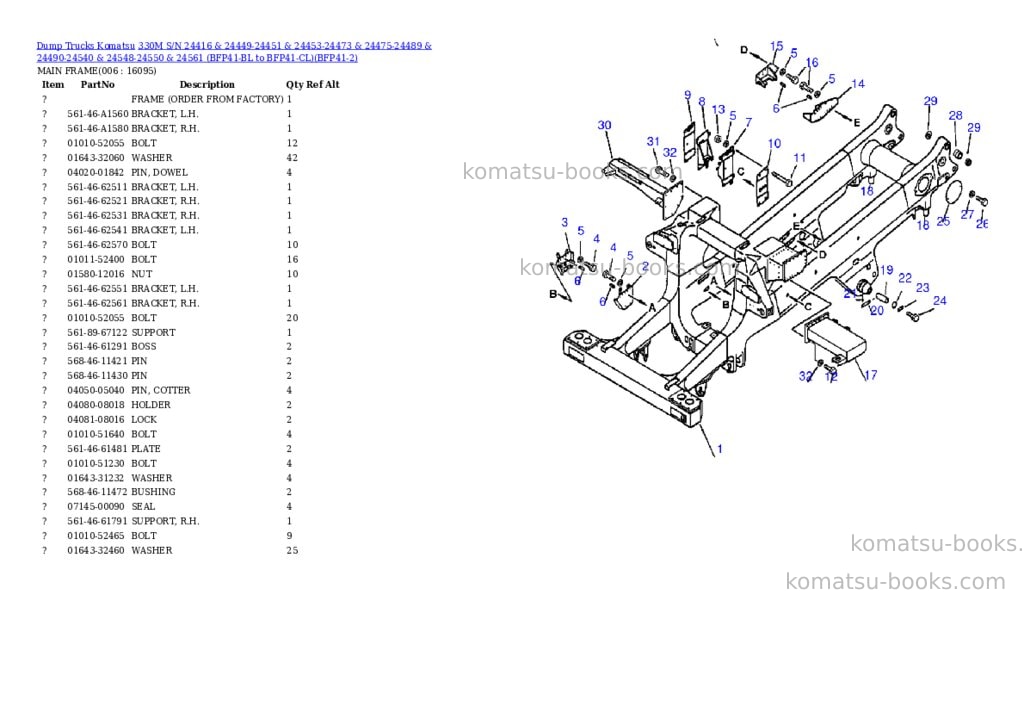Select part number 01011-52400
Image resolution: width=1024 pixels, height=725 pixels.
tap(95, 259)
